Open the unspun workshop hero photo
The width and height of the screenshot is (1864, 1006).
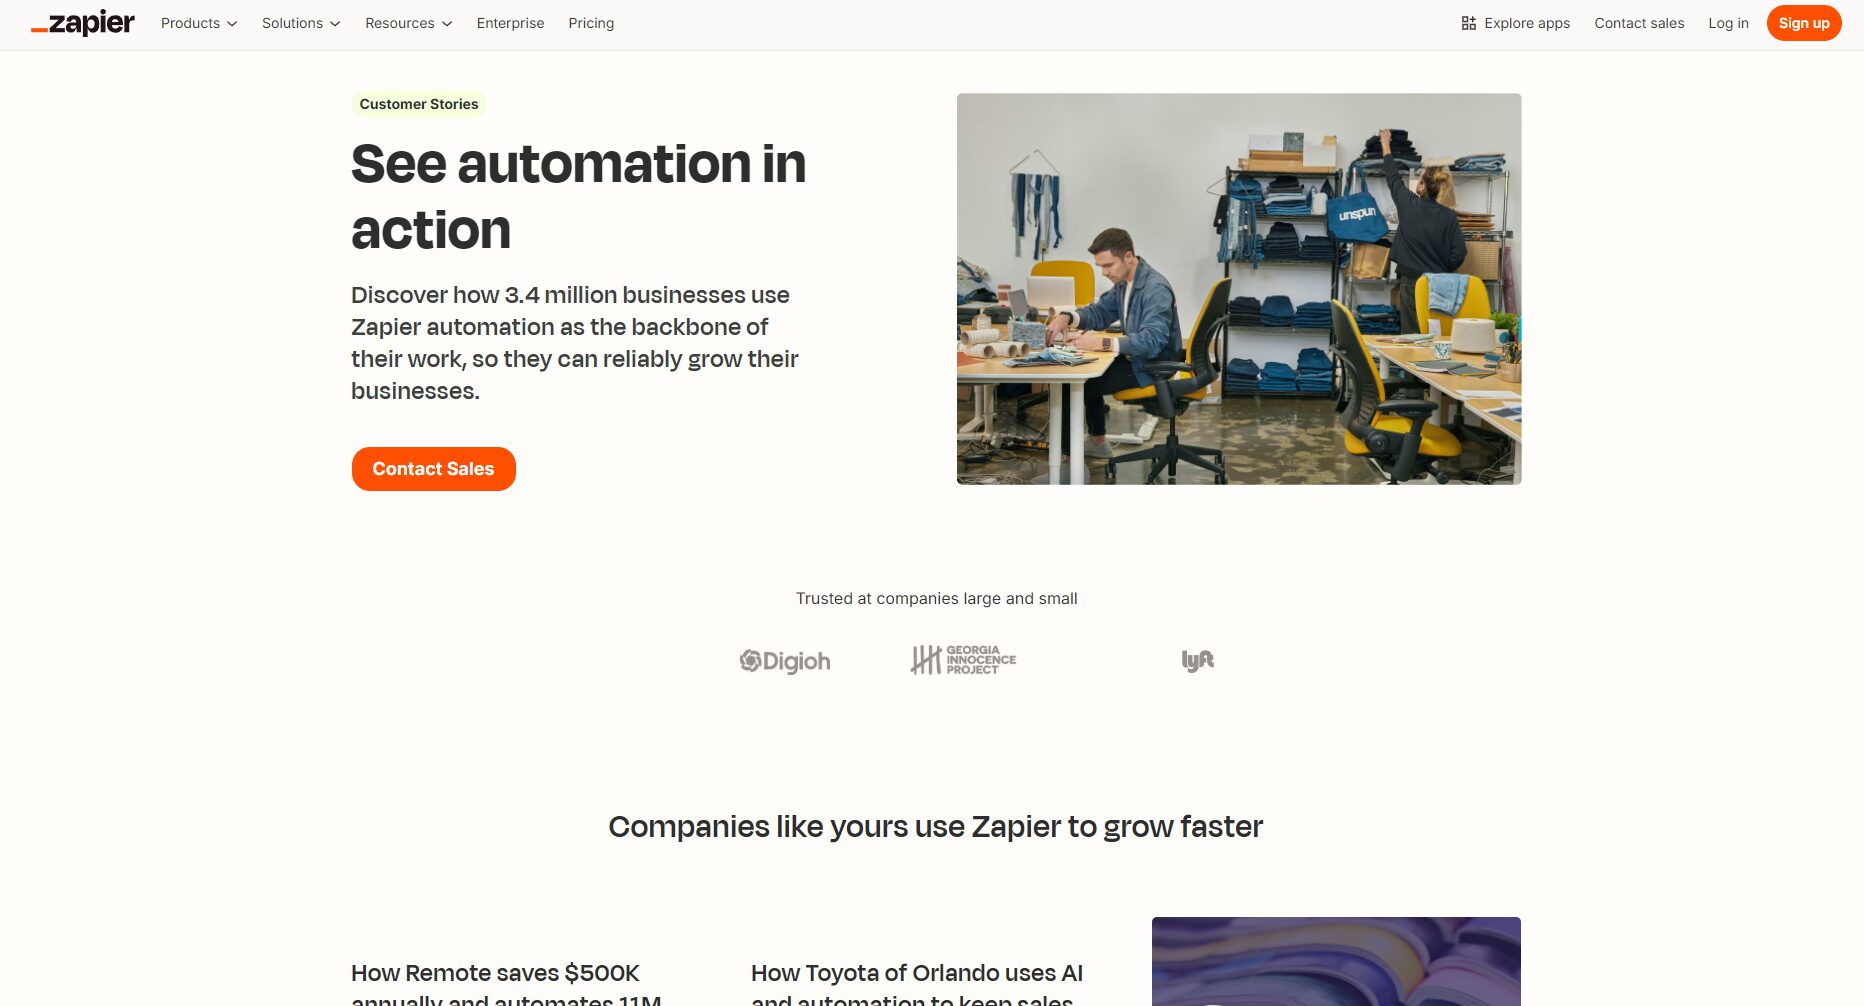(1239, 289)
